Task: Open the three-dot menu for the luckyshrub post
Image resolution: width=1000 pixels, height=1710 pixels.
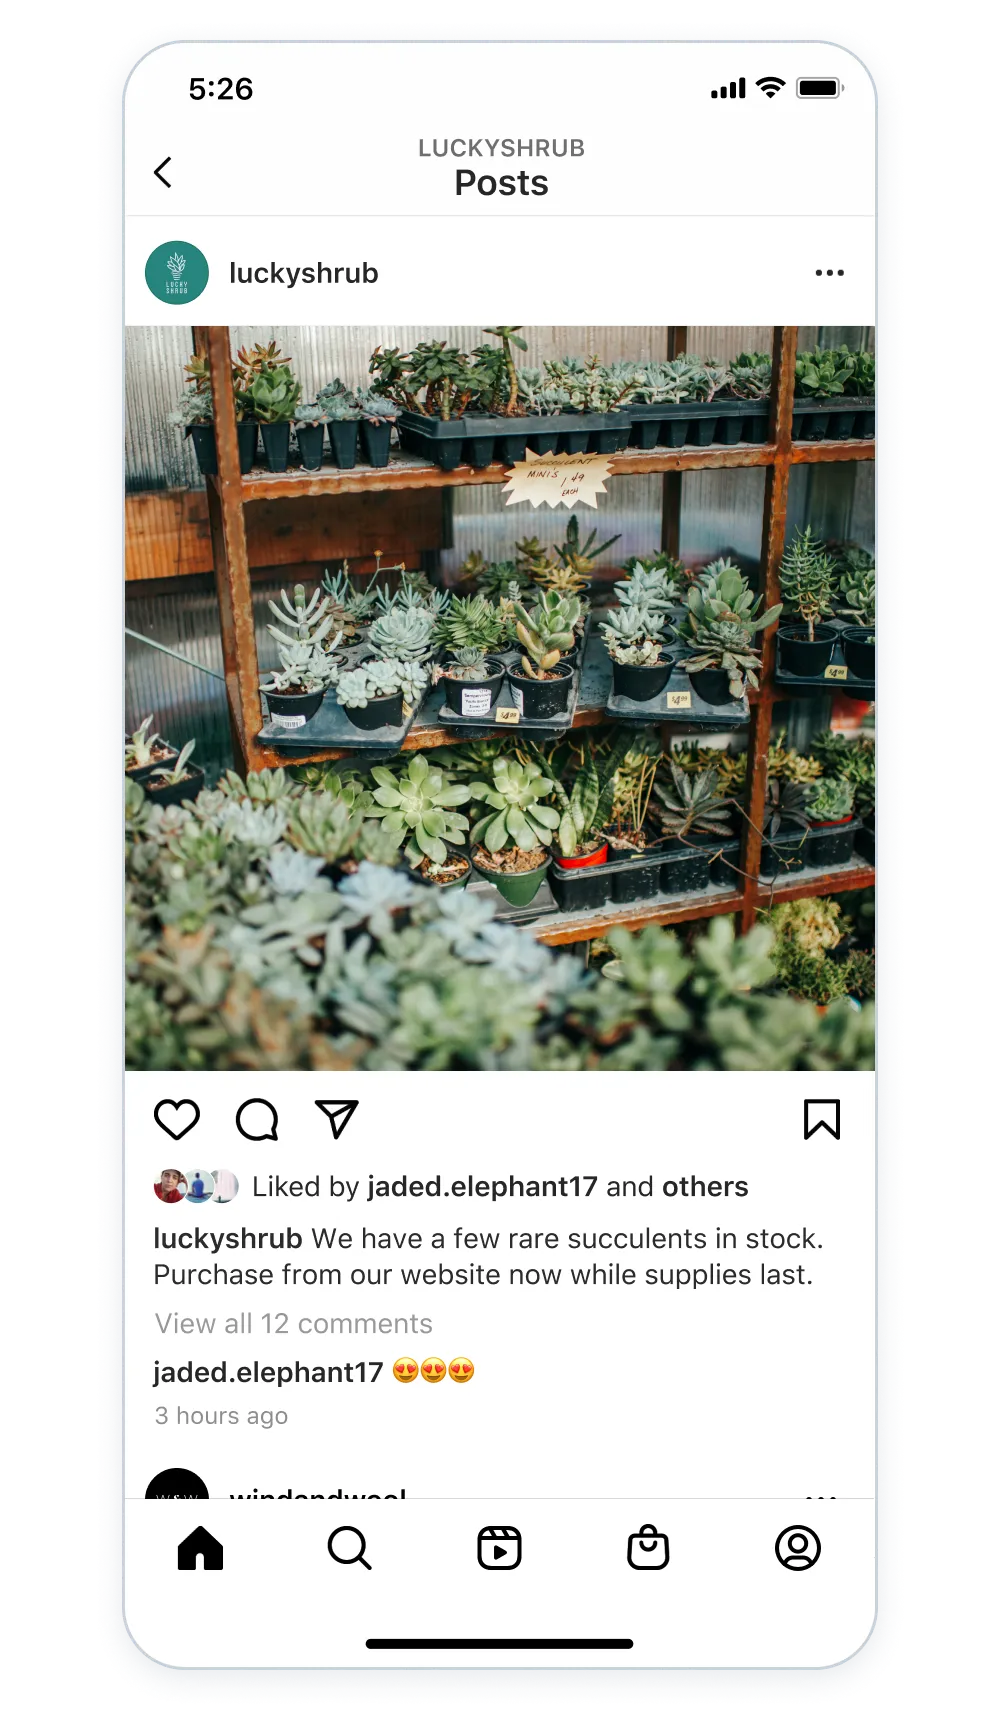Action: [x=829, y=273]
